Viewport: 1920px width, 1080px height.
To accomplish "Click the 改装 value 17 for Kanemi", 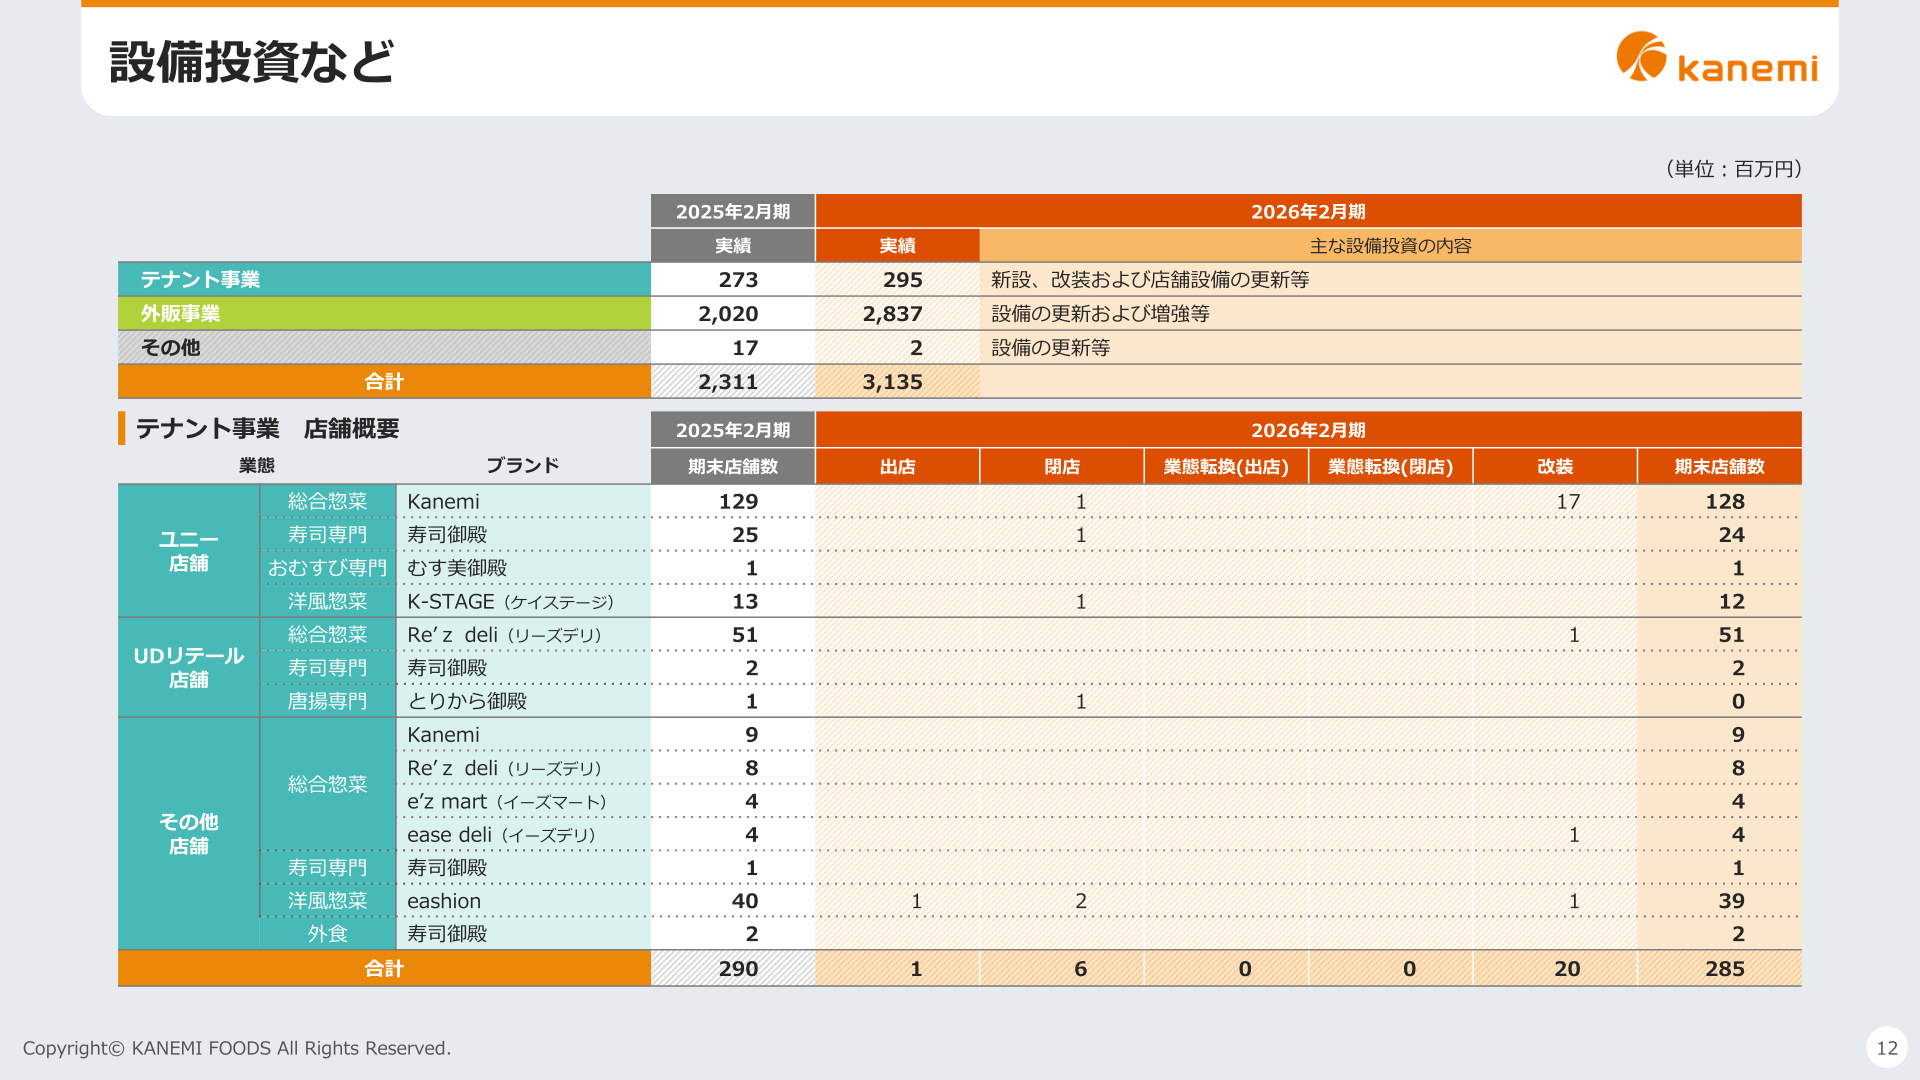I will tap(1568, 502).
